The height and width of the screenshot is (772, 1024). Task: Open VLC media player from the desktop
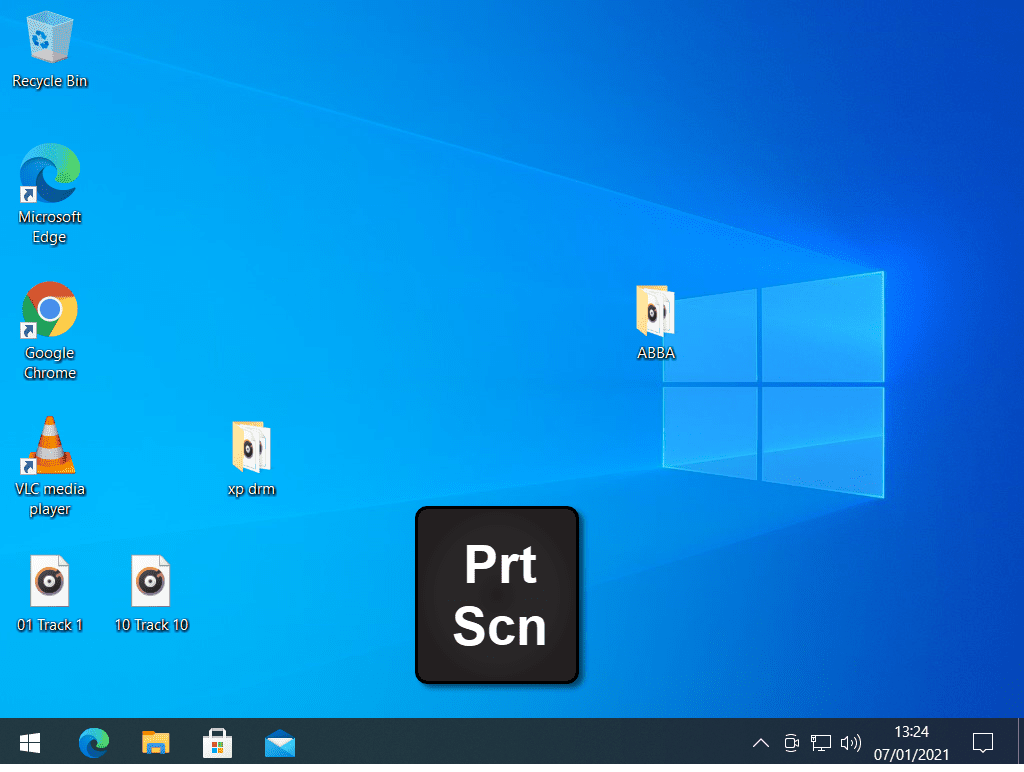coord(50,445)
